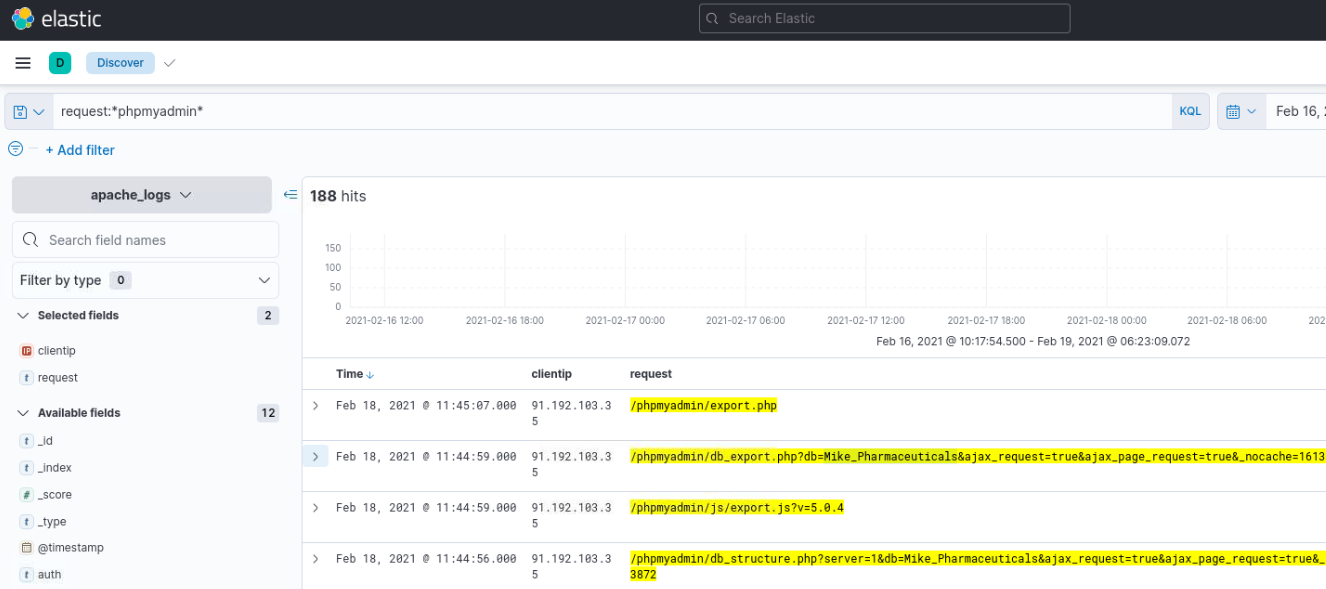This screenshot has height=589, width=1326.
Task: Collapse the Selected fields section
Action: pos(23,315)
